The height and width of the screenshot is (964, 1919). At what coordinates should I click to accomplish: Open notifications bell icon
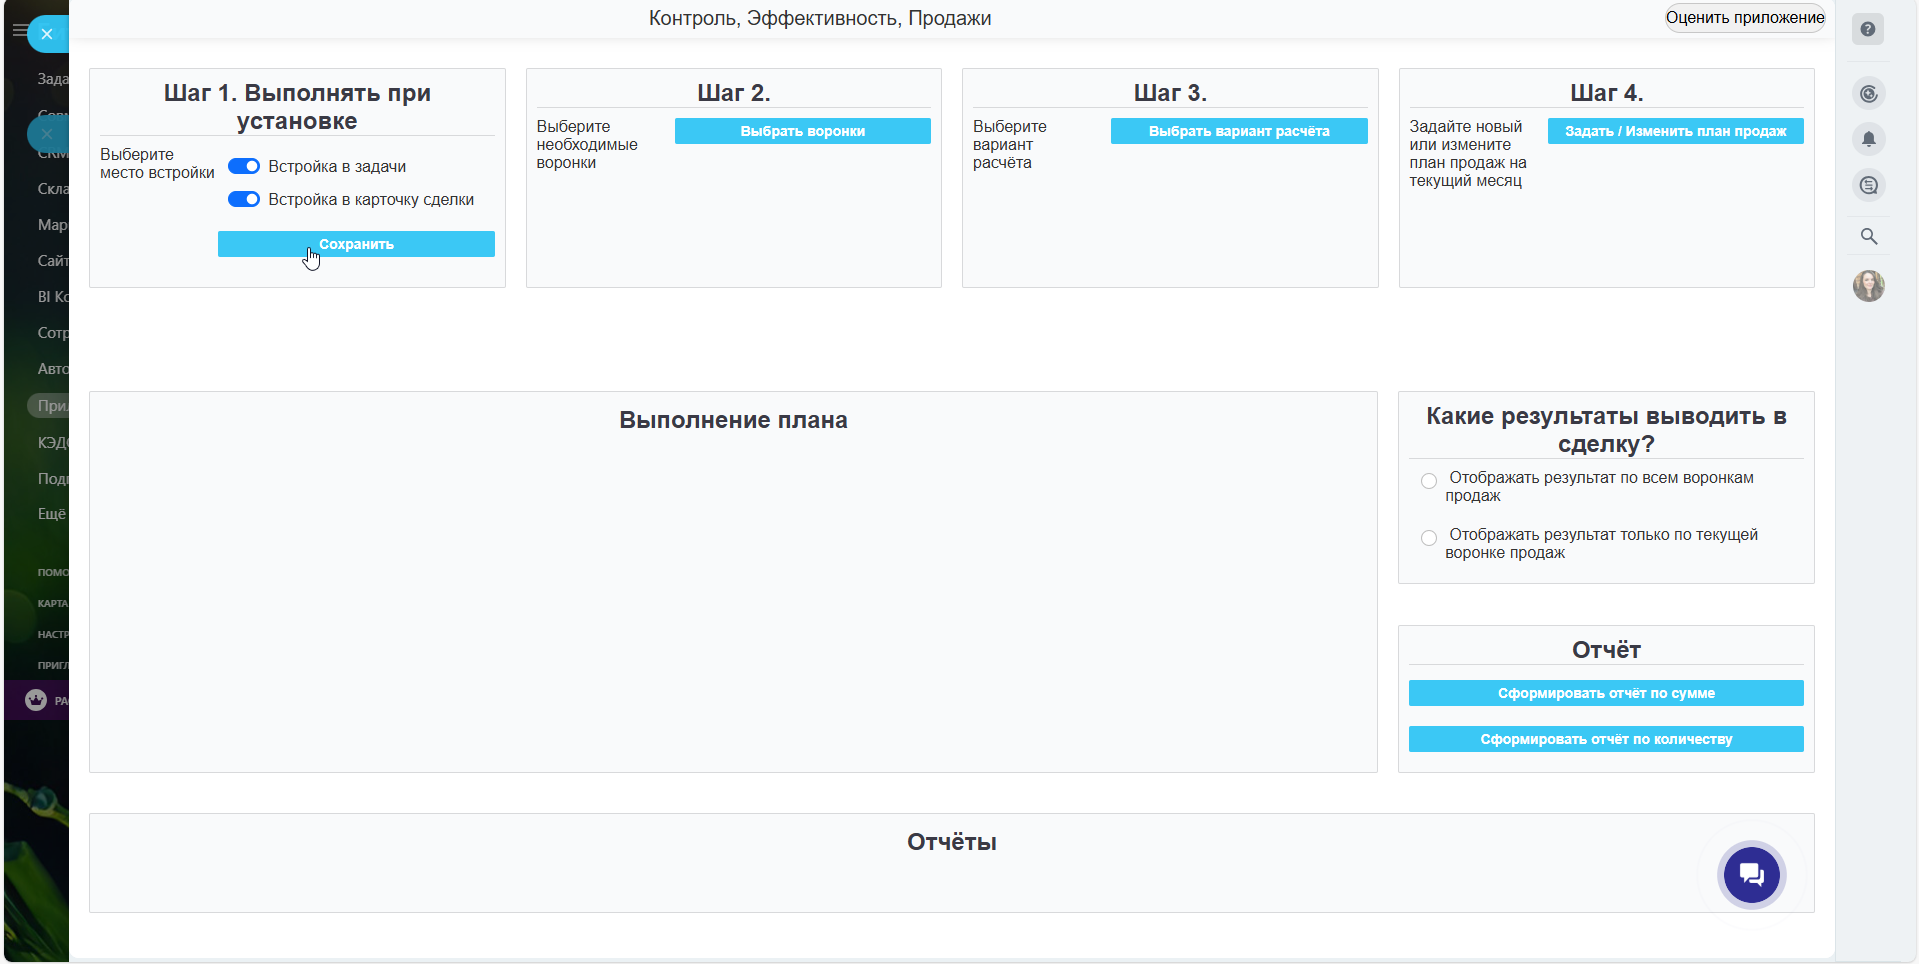tap(1868, 139)
